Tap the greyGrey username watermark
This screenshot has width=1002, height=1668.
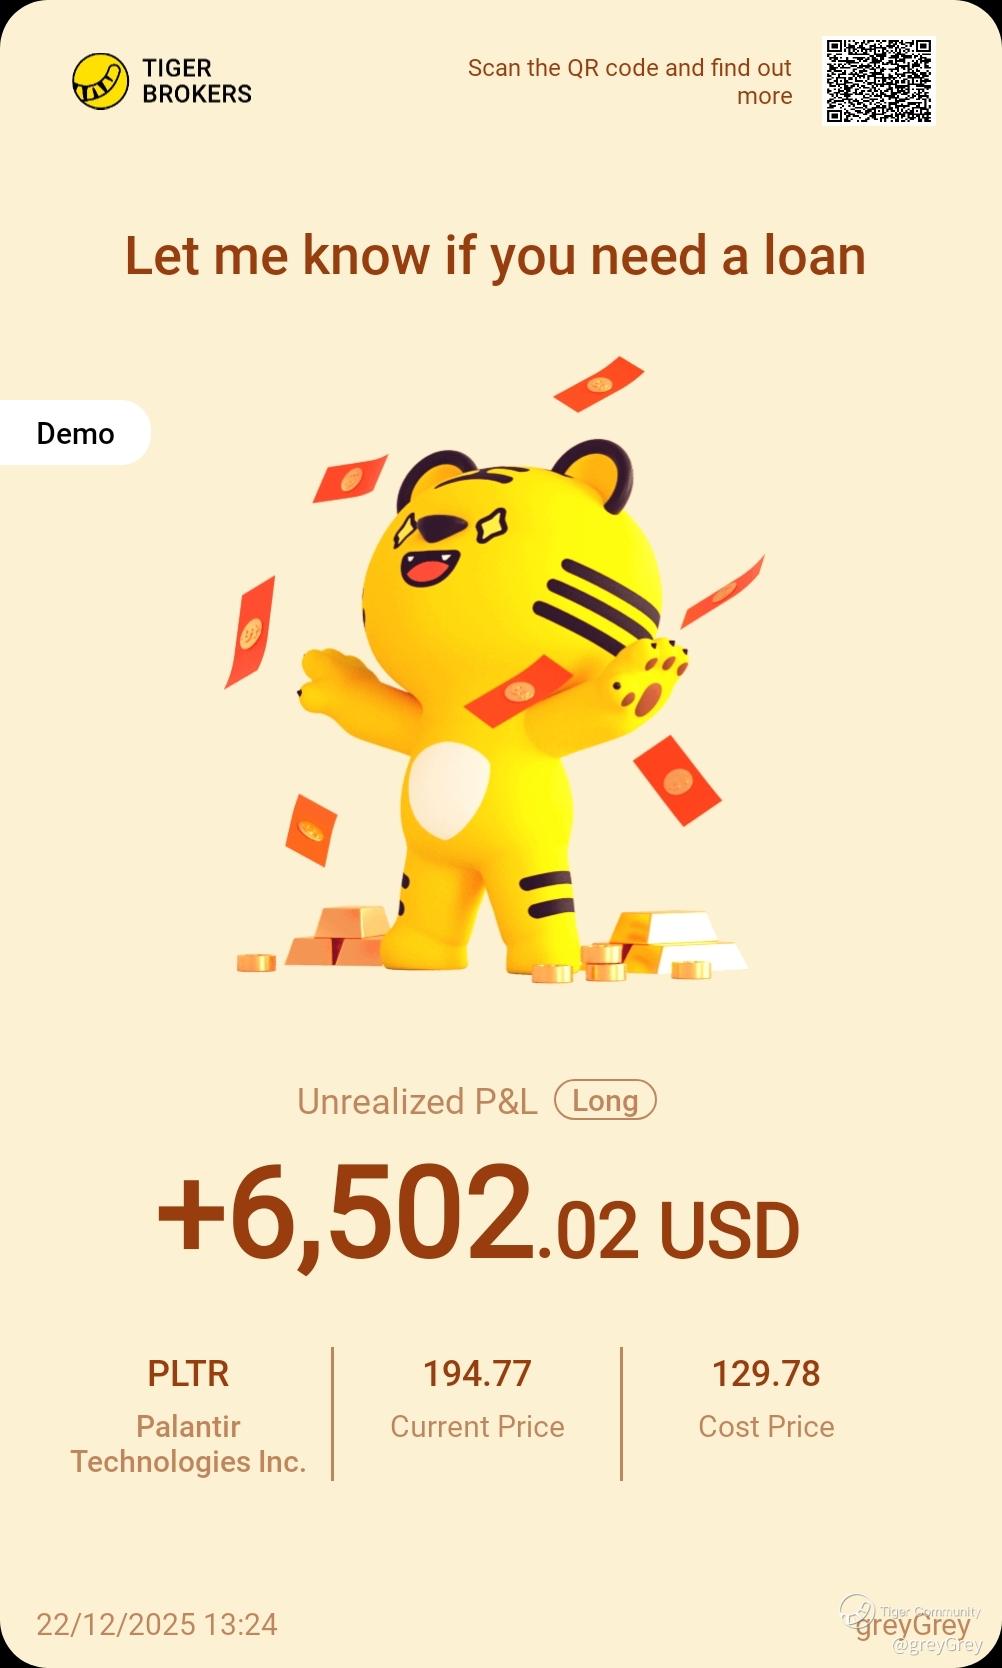[914, 1625]
